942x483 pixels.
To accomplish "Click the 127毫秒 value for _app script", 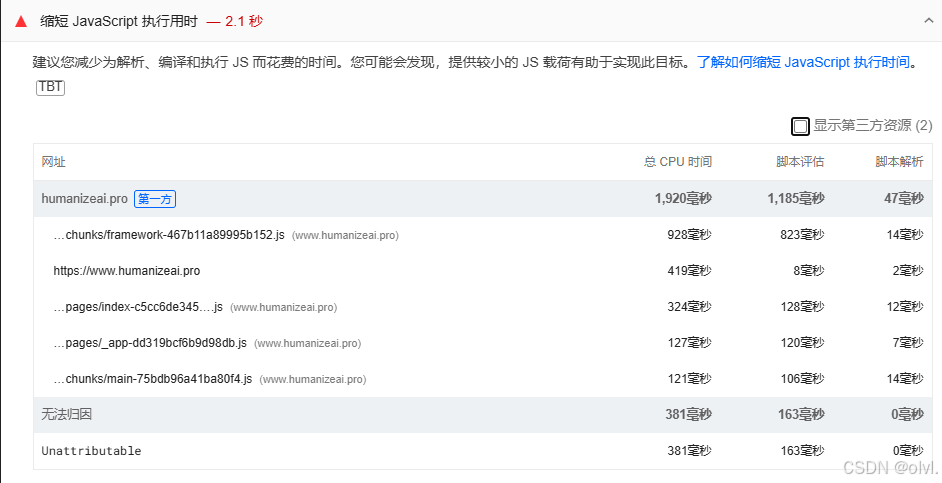I will pos(689,343).
